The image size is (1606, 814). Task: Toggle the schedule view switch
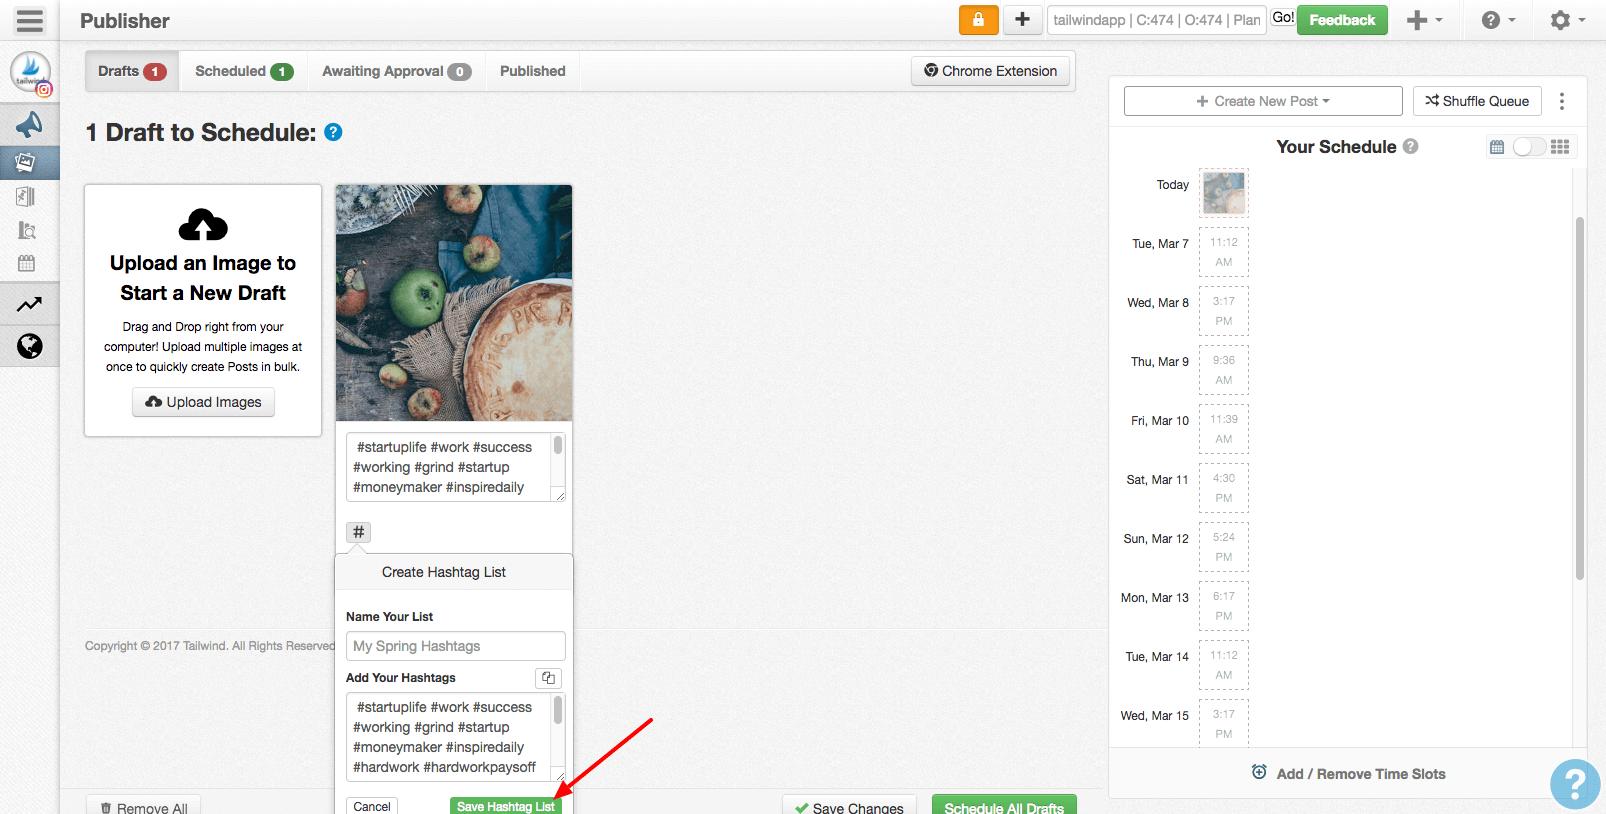(1529, 147)
